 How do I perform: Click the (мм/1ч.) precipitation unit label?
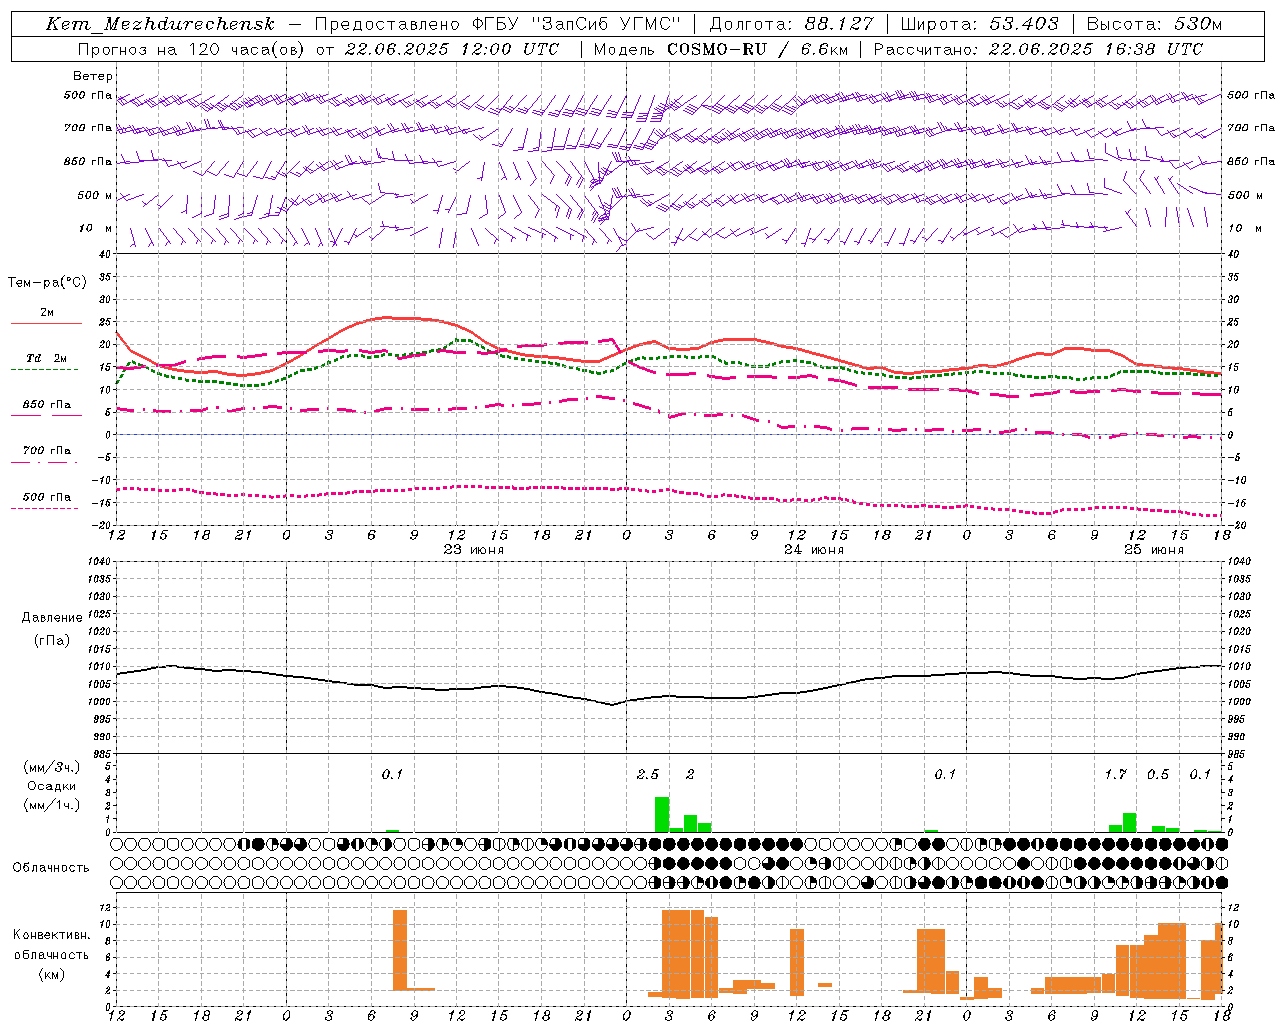[52, 805]
